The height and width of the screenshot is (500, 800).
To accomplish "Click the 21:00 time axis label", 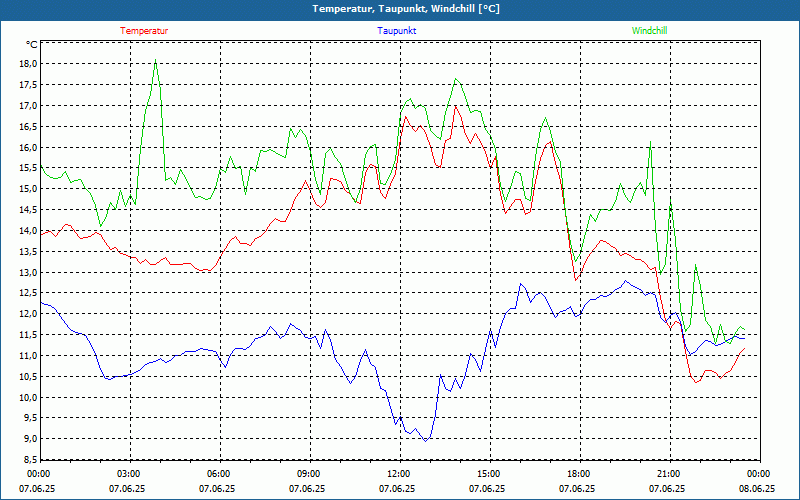I will click(x=668, y=474).
